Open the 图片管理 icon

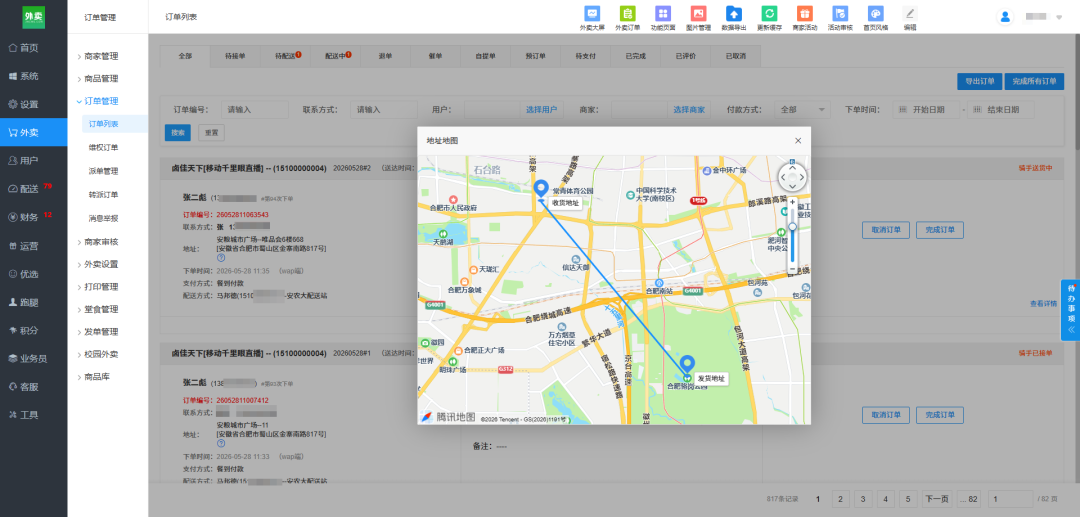coord(698,13)
